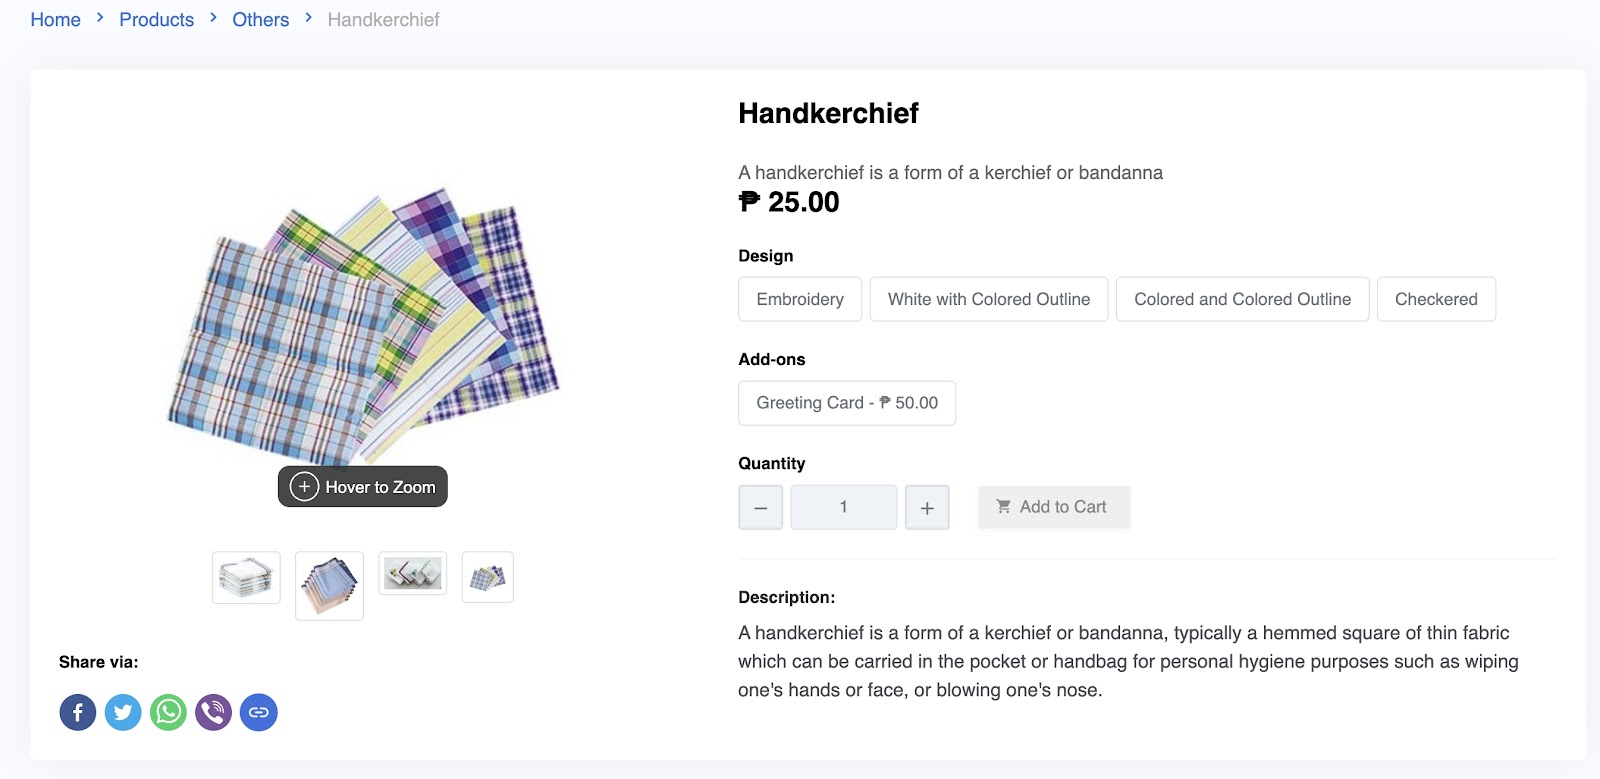Choose the White with Colored Outline design
Image resolution: width=1600 pixels, height=779 pixels.
click(989, 299)
